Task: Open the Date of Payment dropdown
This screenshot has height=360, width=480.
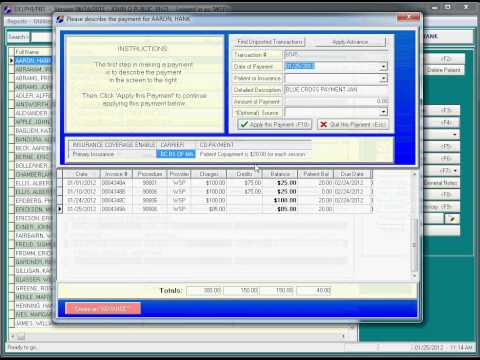Action: (x=383, y=67)
